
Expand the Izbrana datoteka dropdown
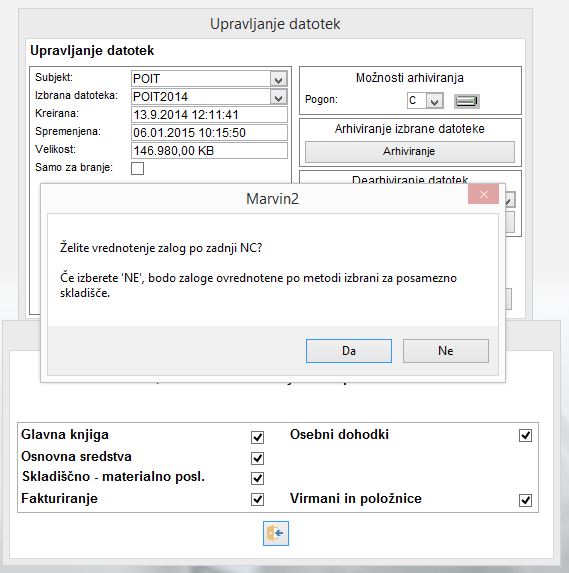278,97
